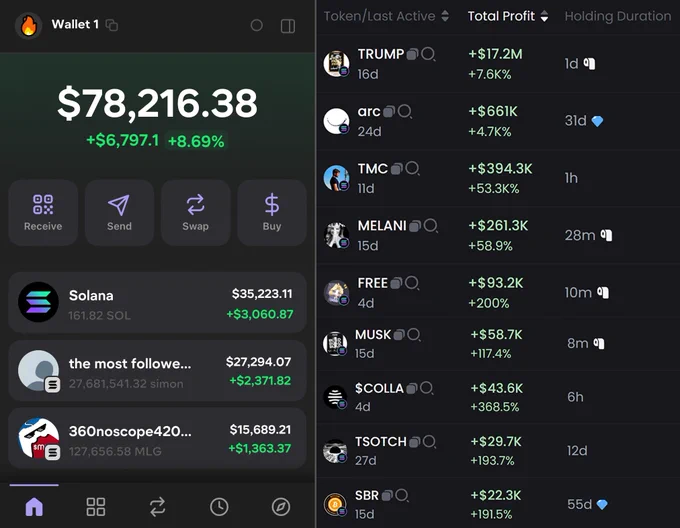Search the TSOTCH token
Image resolution: width=680 pixels, height=528 pixels.
point(430,442)
